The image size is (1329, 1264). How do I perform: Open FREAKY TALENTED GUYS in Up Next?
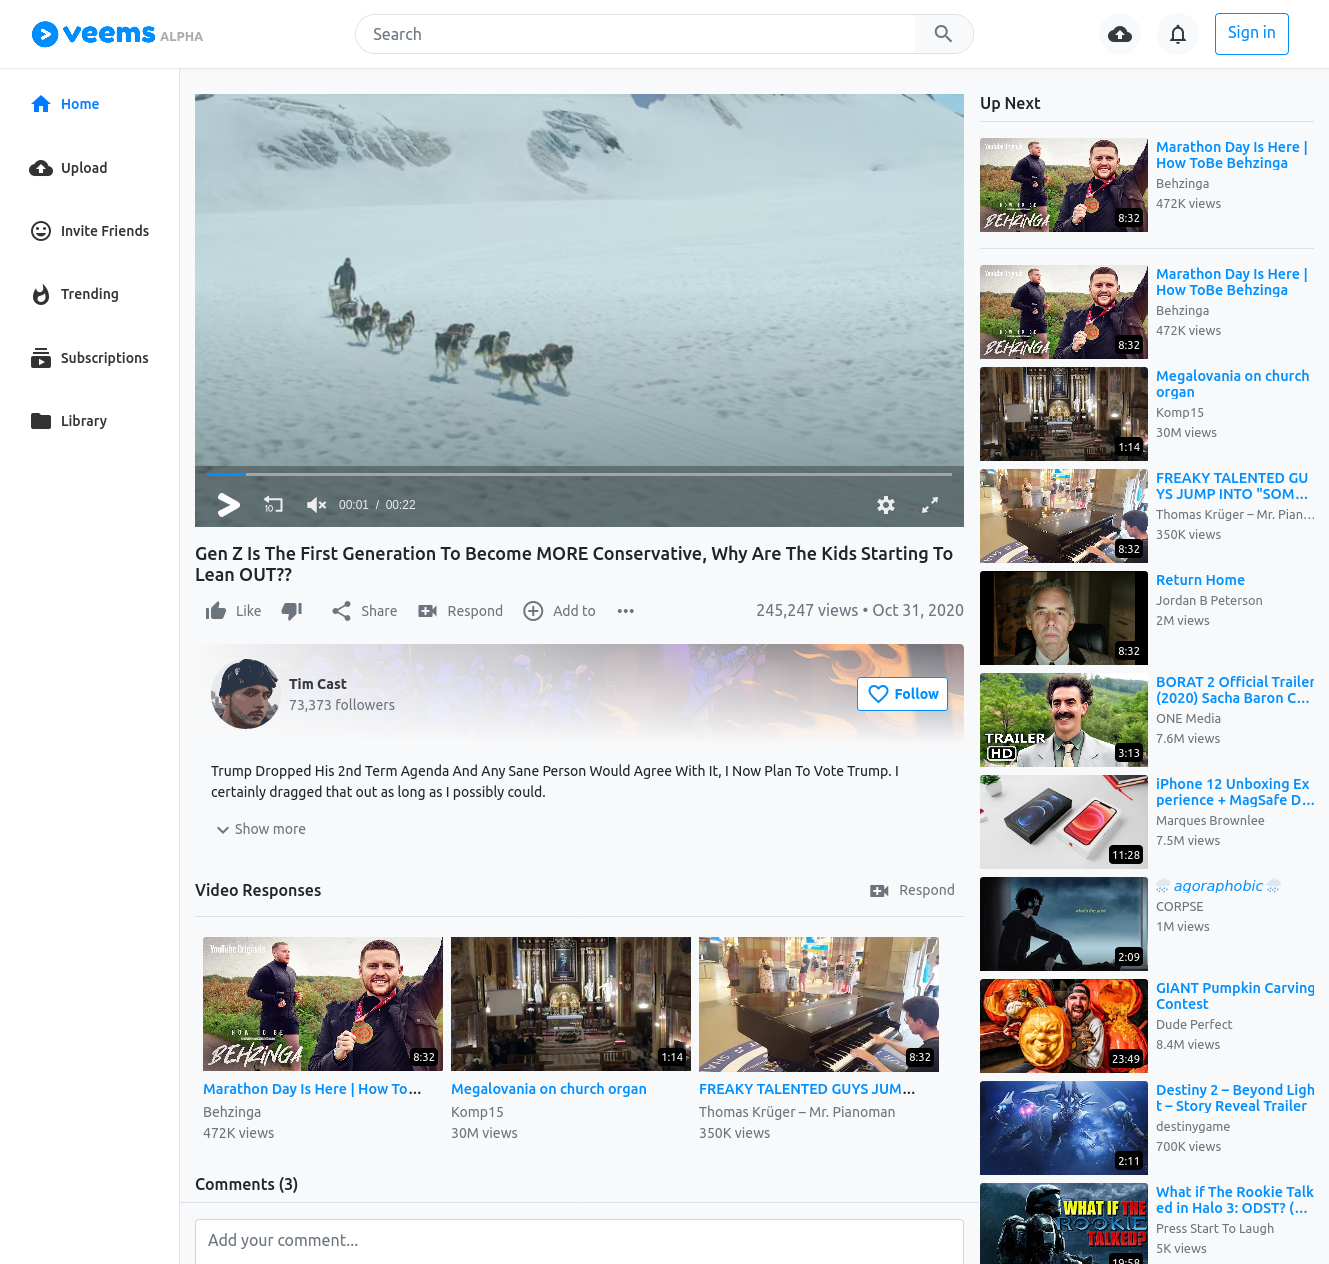(1232, 486)
